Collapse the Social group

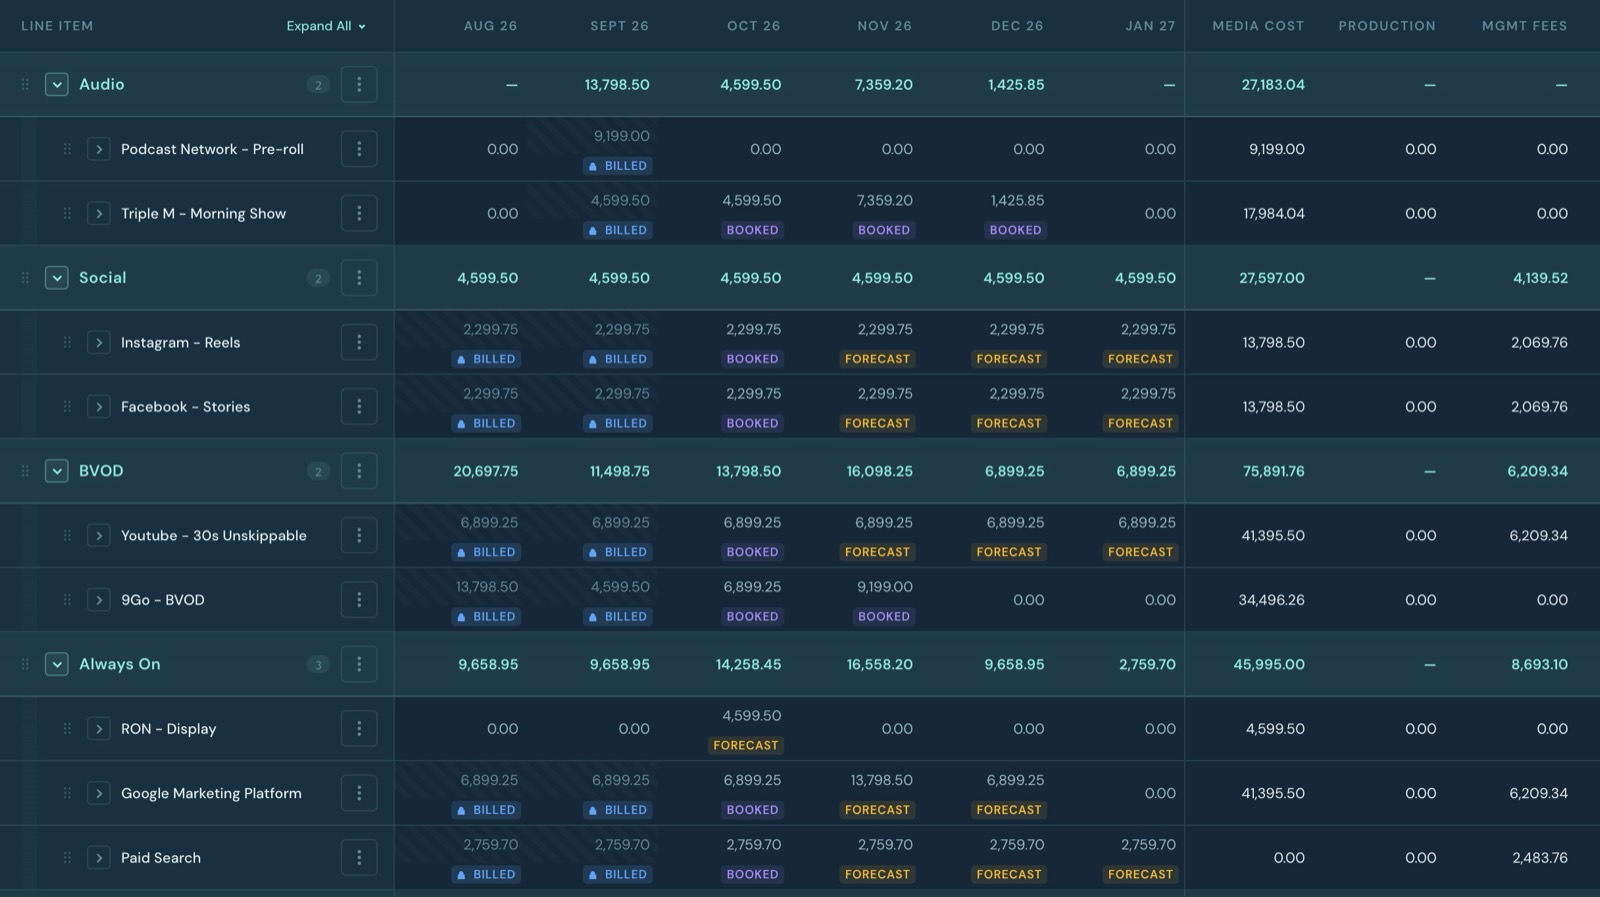pyautogui.click(x=57, y=278)
